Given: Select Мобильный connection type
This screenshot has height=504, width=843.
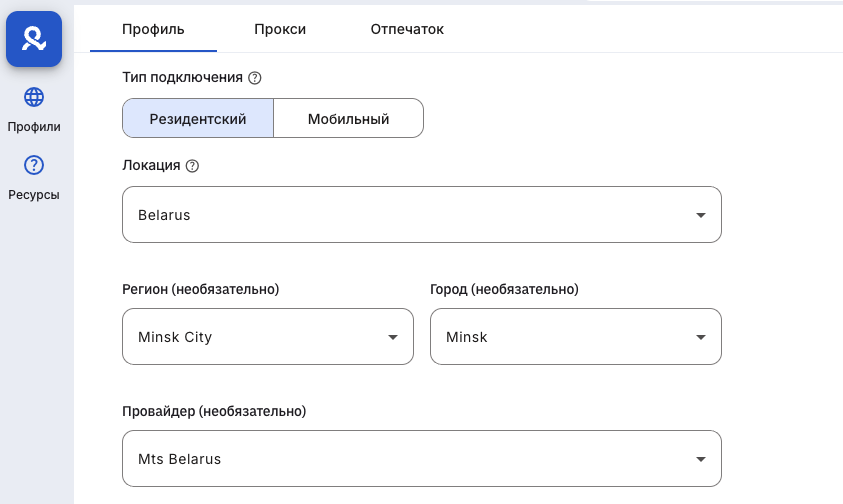Looking at the screenshot, I should click(348, 118).
